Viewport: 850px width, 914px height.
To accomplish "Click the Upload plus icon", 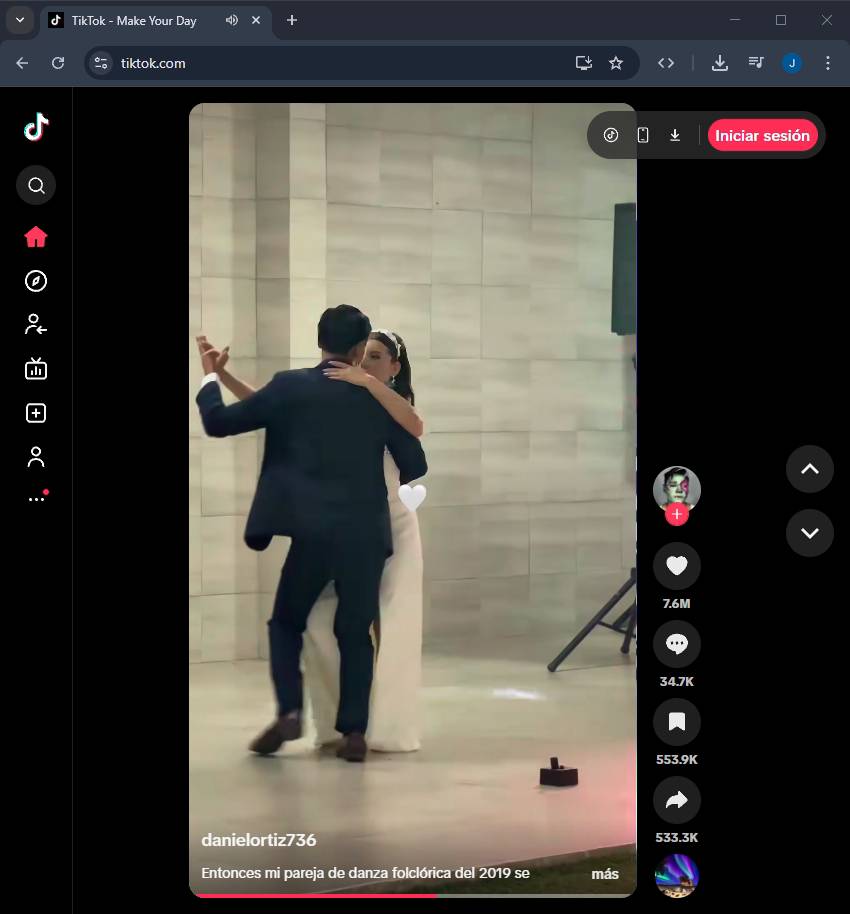I will click(x=36, y=413).
